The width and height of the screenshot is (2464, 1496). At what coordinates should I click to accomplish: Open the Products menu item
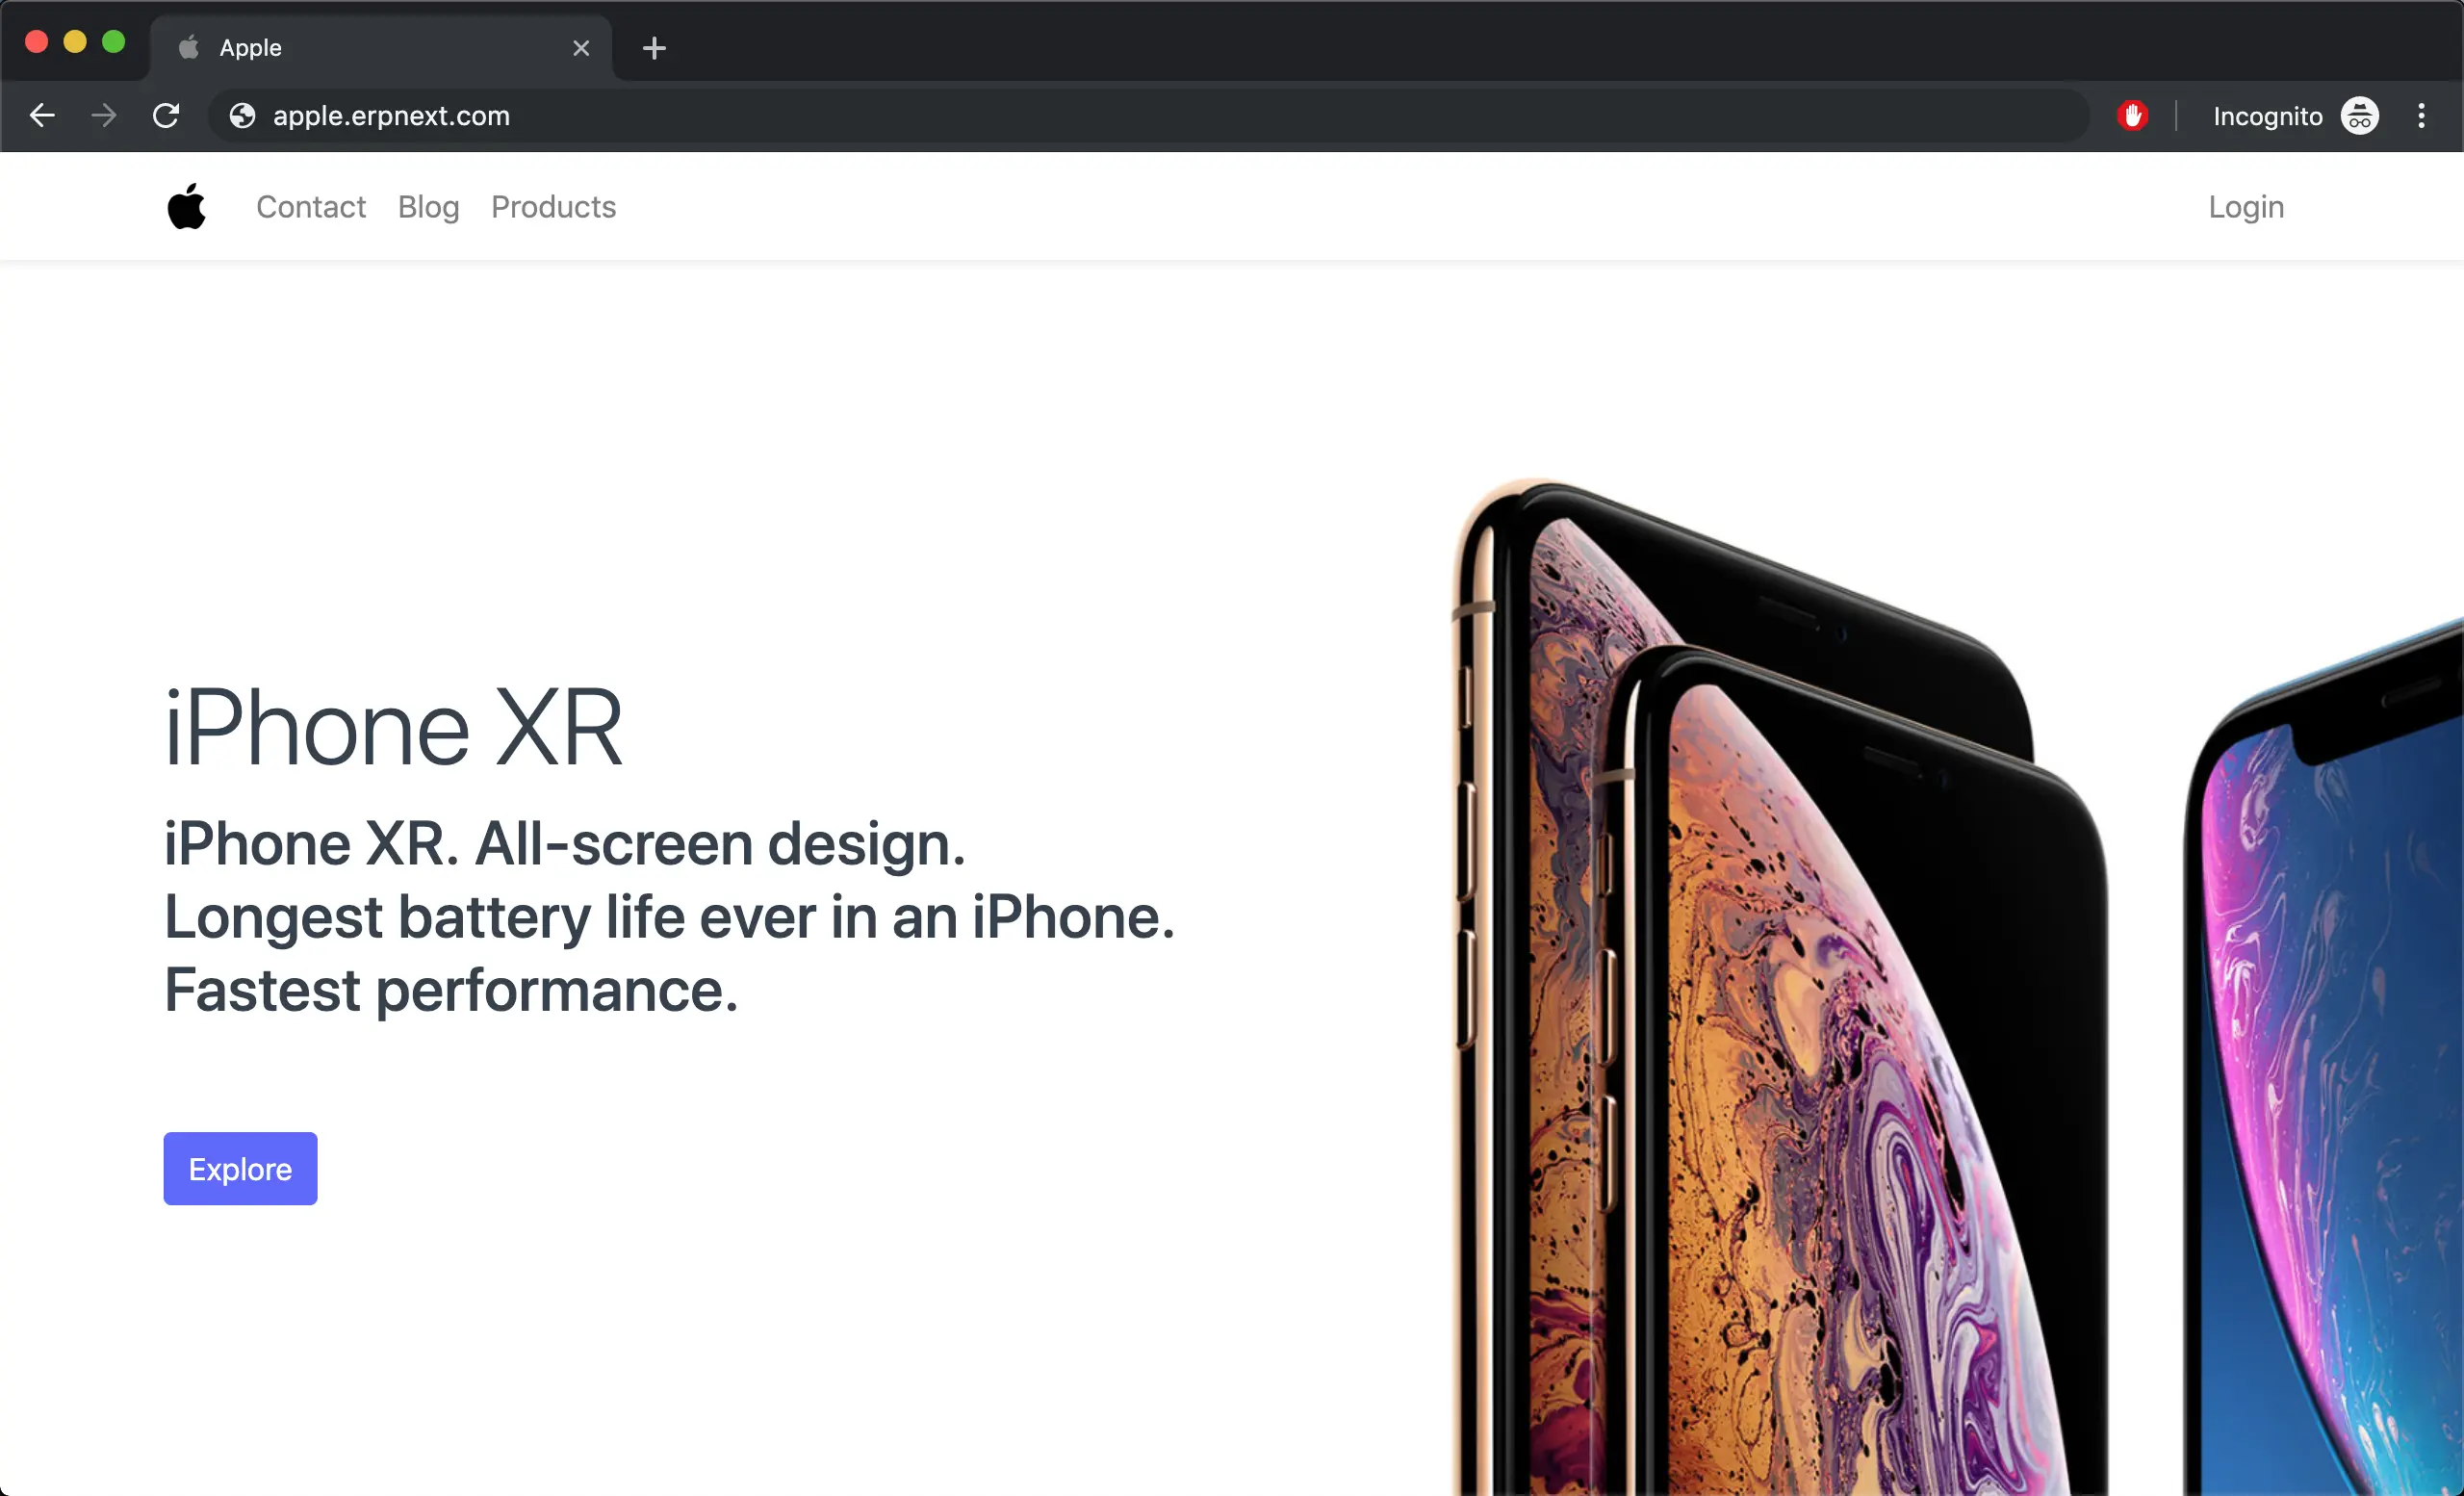pos(551,206)
